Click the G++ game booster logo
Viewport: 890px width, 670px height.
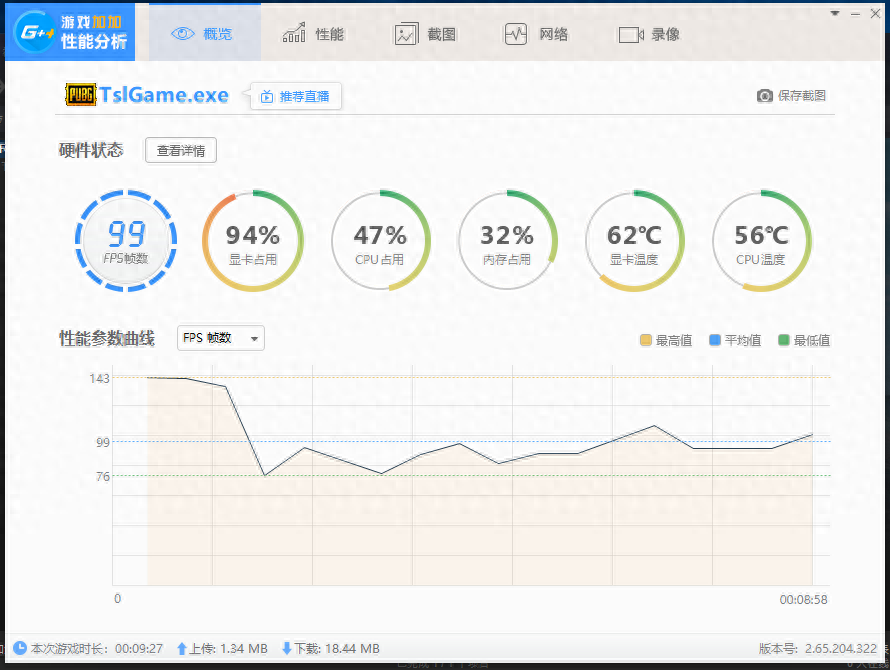click(33, 32)
